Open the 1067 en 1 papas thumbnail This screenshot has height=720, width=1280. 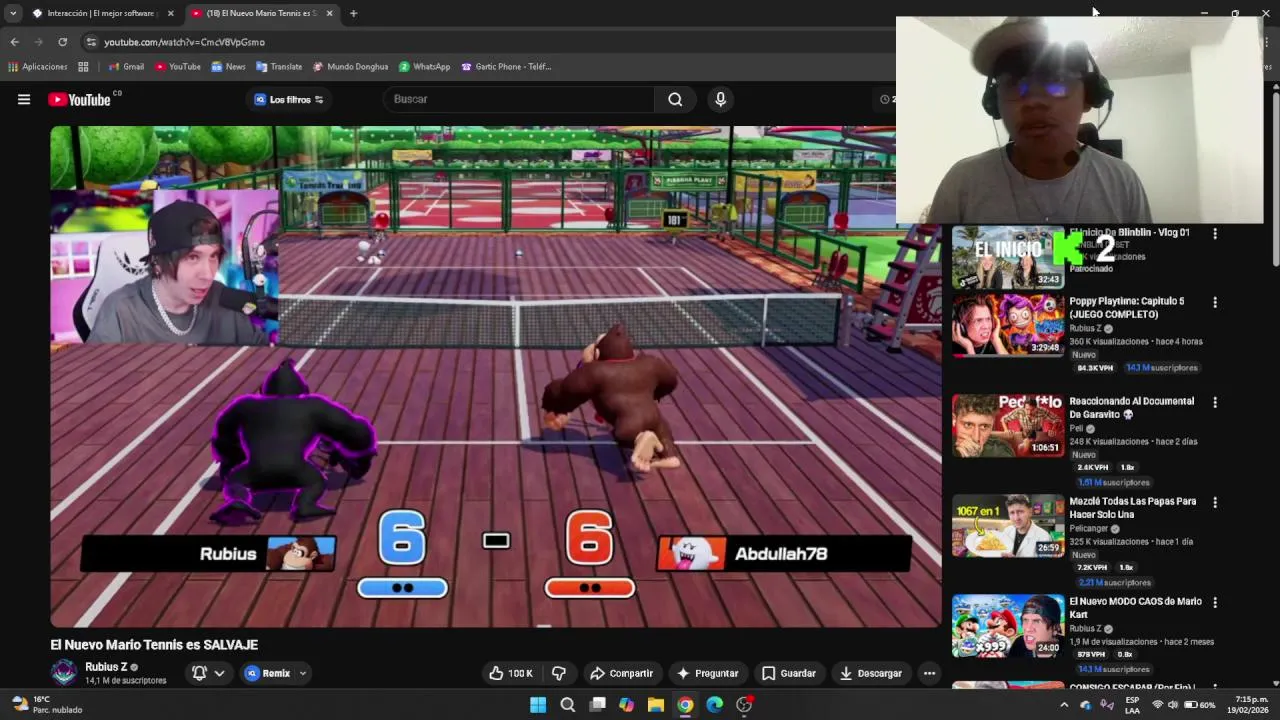point(1008,525)
